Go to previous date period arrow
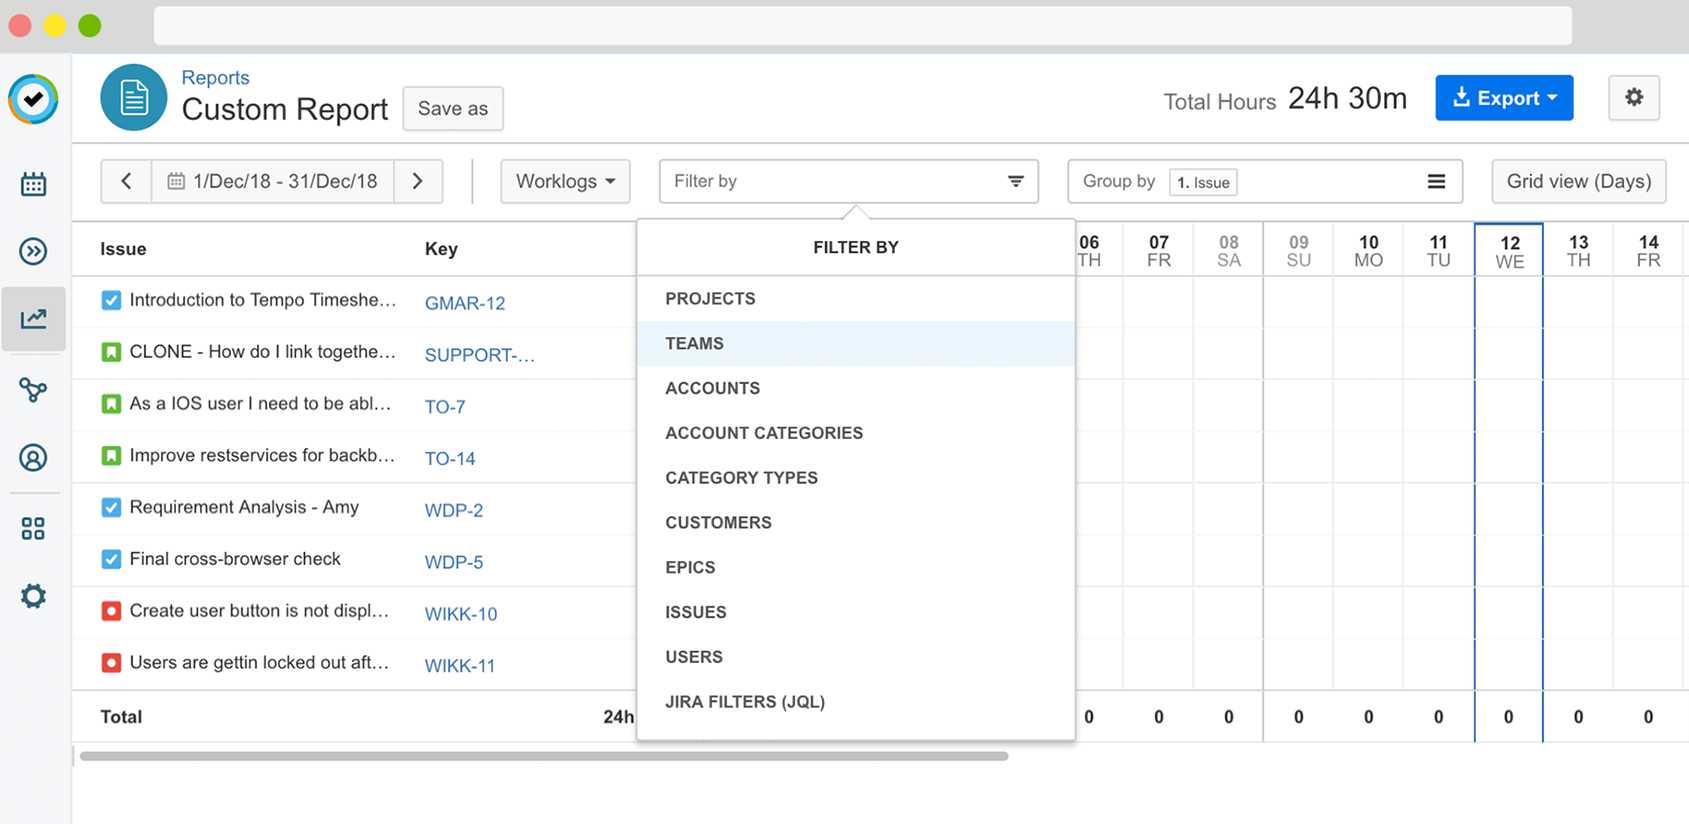Screen dimensions: 1689x824 click(126, 181)
